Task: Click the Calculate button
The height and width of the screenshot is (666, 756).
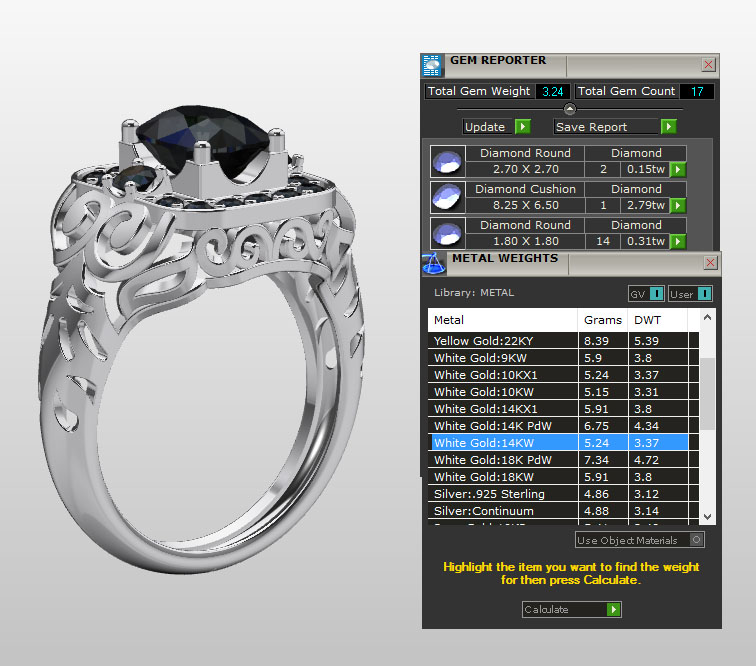Action: (x=572, y=610)
